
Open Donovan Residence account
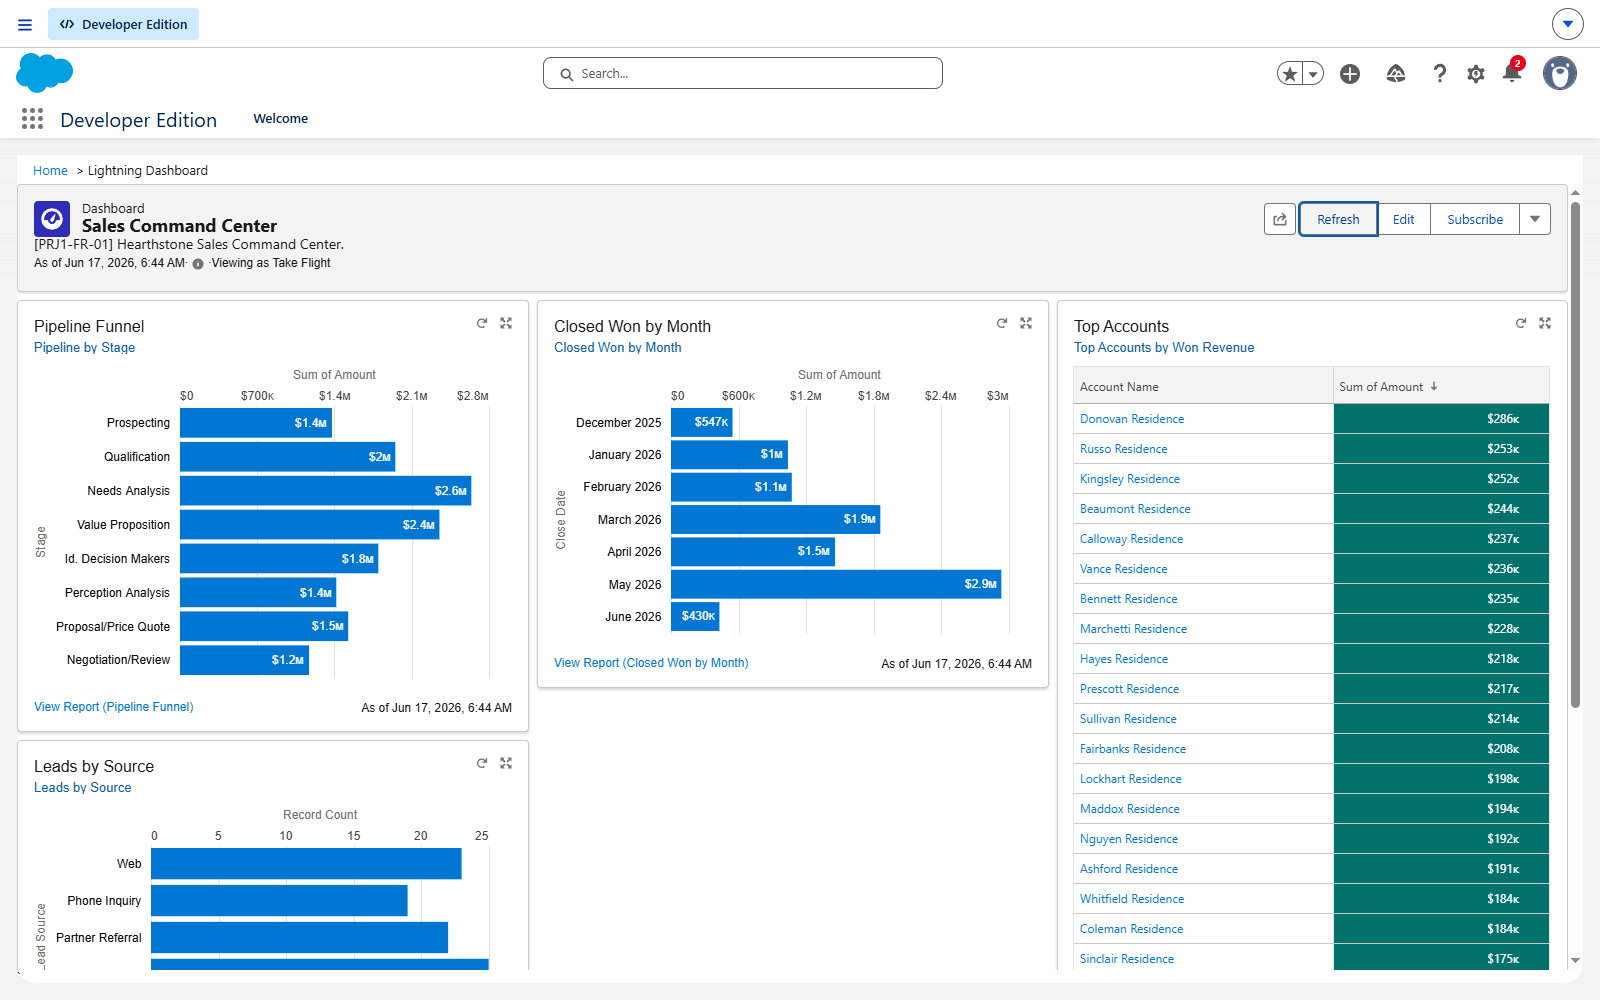(x=1132, y=419)
